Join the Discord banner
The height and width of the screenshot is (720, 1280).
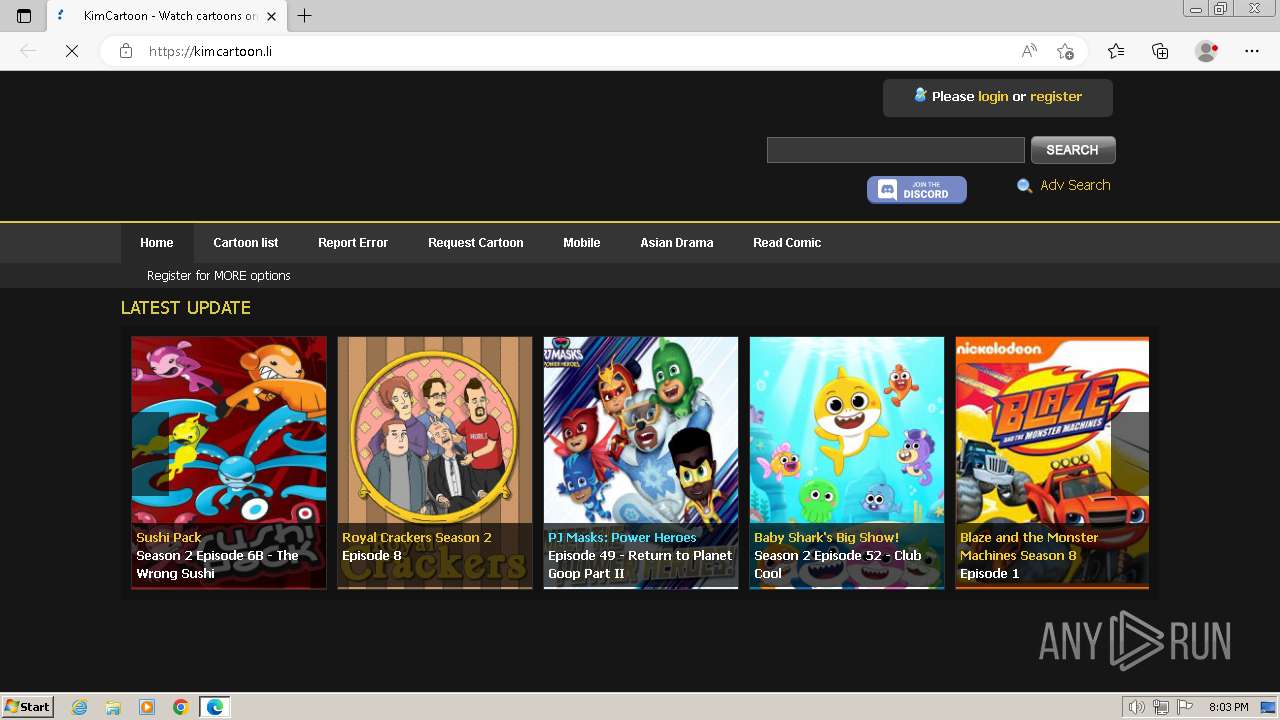coord(917,189)
